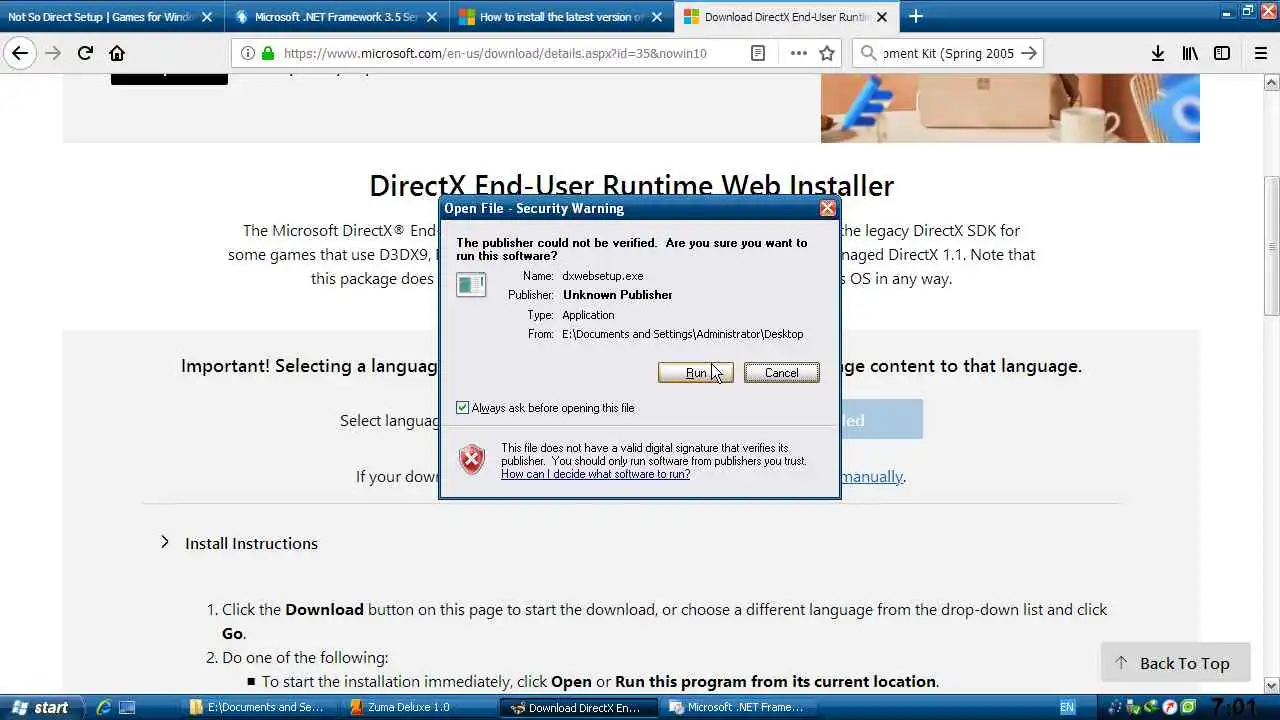1280x720 pixels.
Task: Open the page actions three-dots menu
Action: pyautogui.click(x=798, y=54)
